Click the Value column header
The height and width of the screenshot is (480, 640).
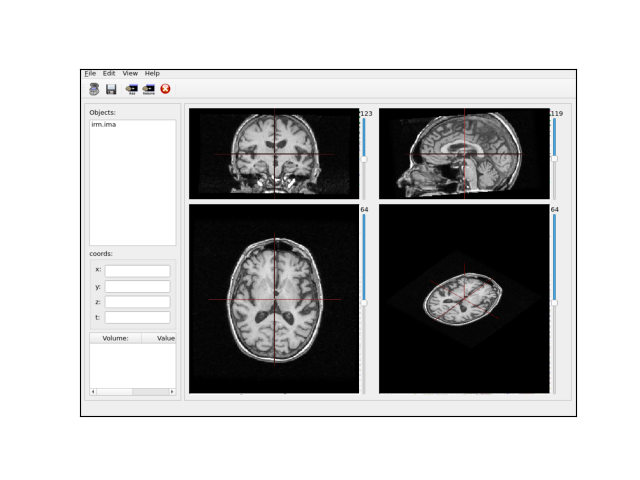[x=159, y=338]
